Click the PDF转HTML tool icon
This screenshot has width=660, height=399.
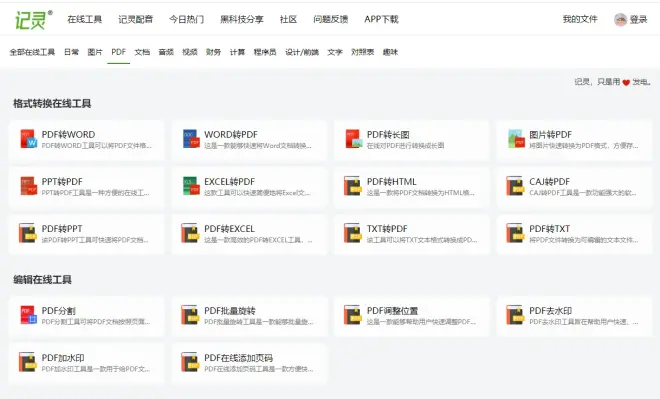pyautogui.click(x=353, y=186)
